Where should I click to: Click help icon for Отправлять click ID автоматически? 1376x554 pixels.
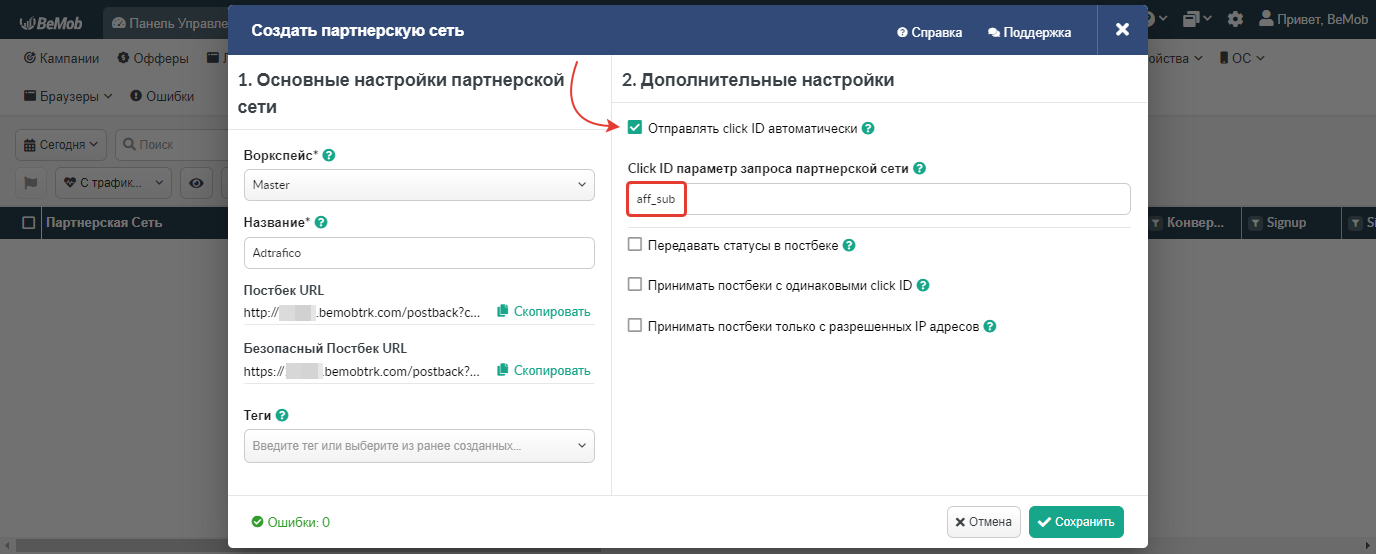pyautogui.click(x=868, y=129)
